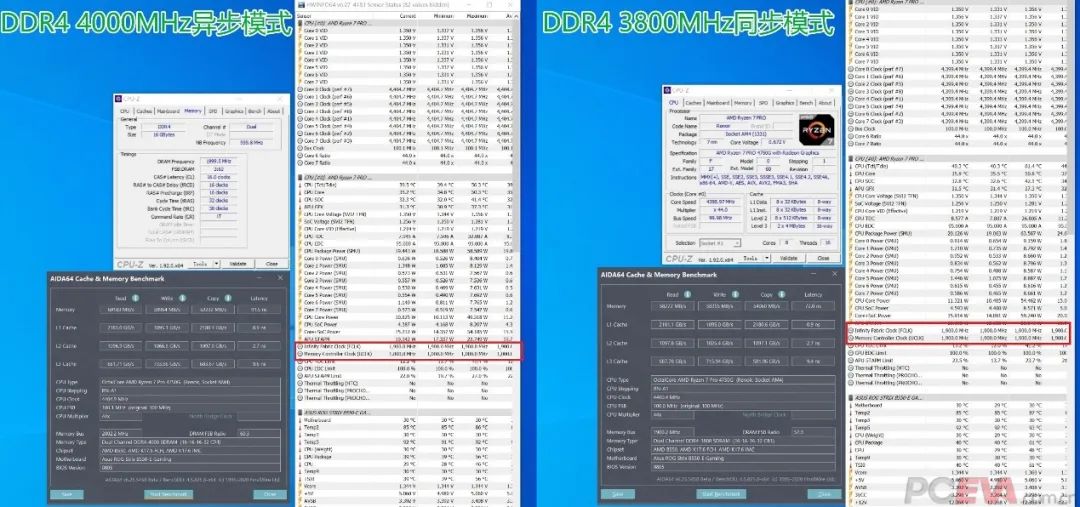Click the Copy info icon in the DDR4-4000 AIDA64 window
This screenshot has height=507, width=1080.
click(x=227, y=298)
